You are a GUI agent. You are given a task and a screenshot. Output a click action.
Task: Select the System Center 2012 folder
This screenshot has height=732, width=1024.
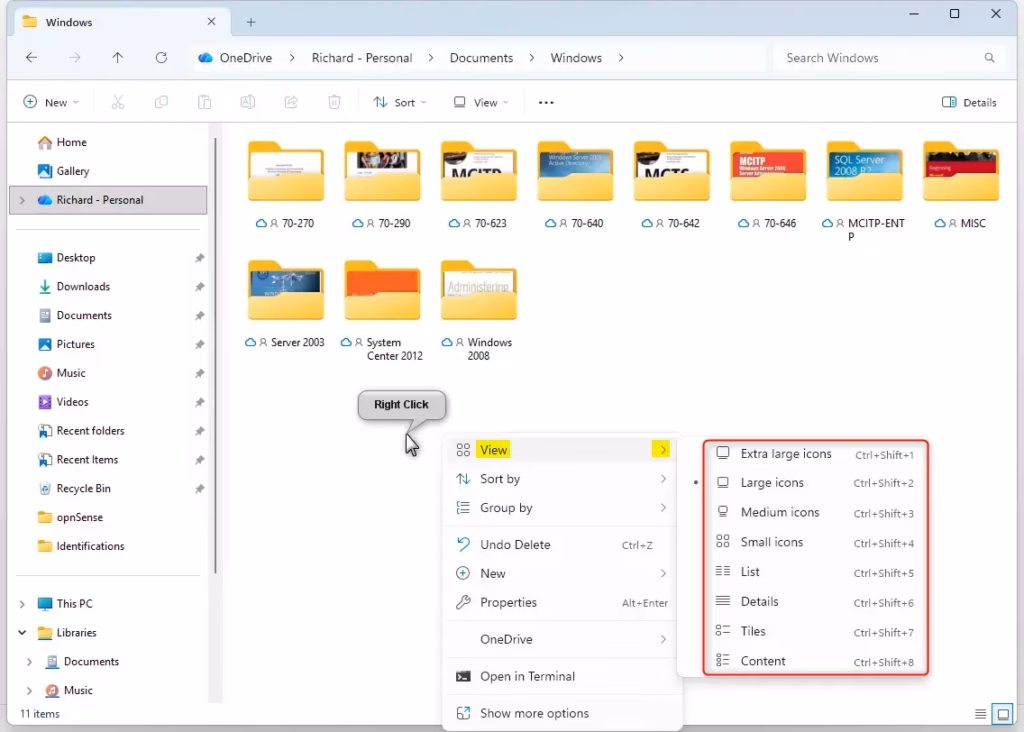(382, 310)
